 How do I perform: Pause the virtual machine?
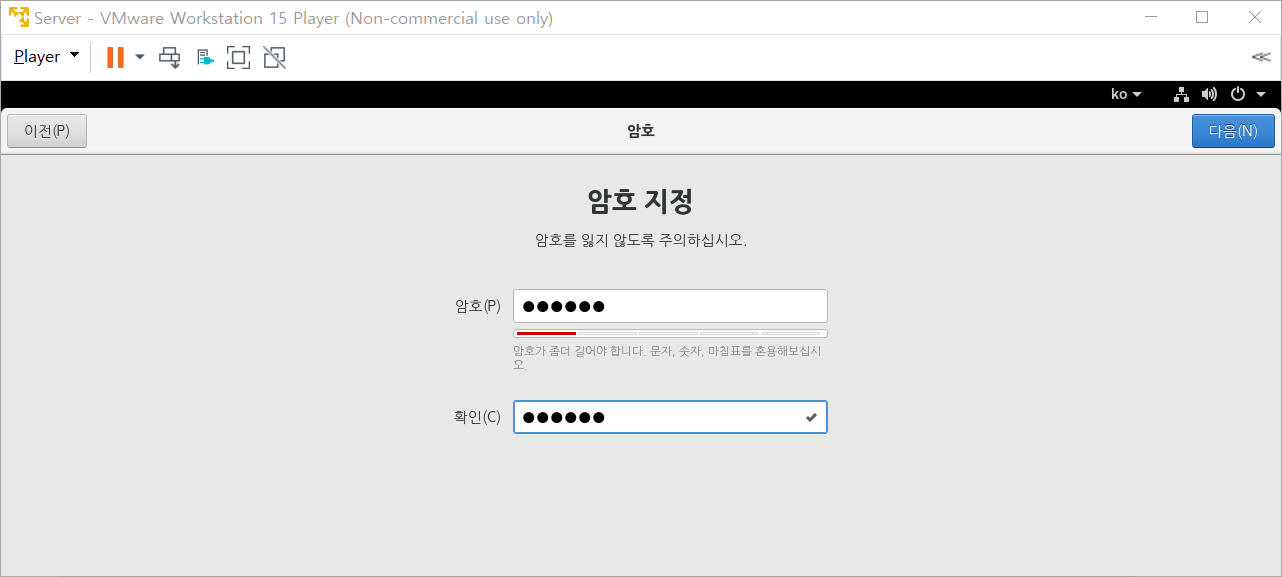(x=115, y=57)
